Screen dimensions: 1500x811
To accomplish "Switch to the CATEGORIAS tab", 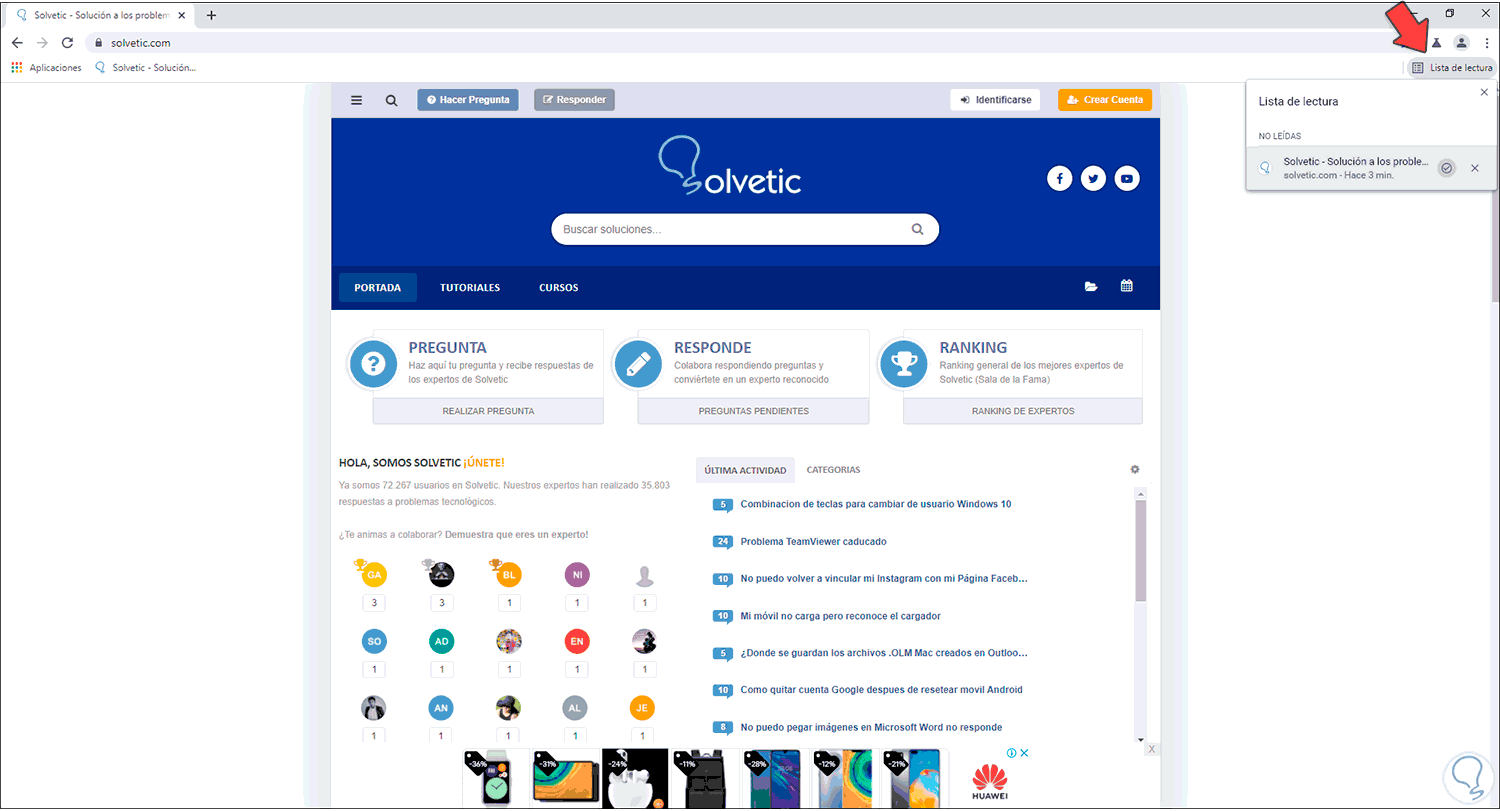I will (833, 470).
